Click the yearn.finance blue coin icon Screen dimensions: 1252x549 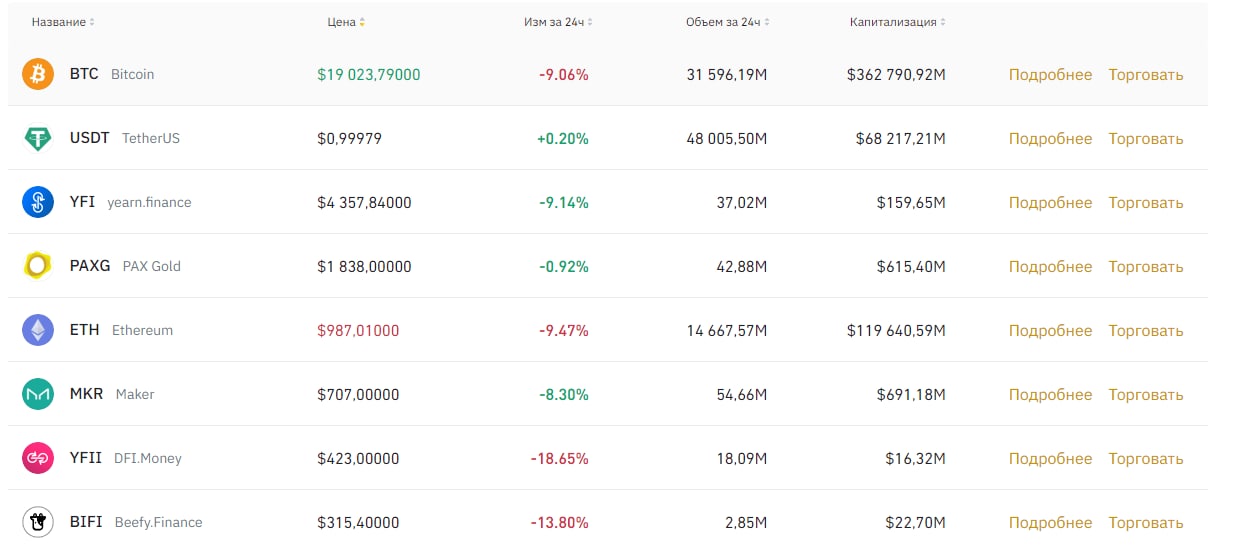pos(38,202)
